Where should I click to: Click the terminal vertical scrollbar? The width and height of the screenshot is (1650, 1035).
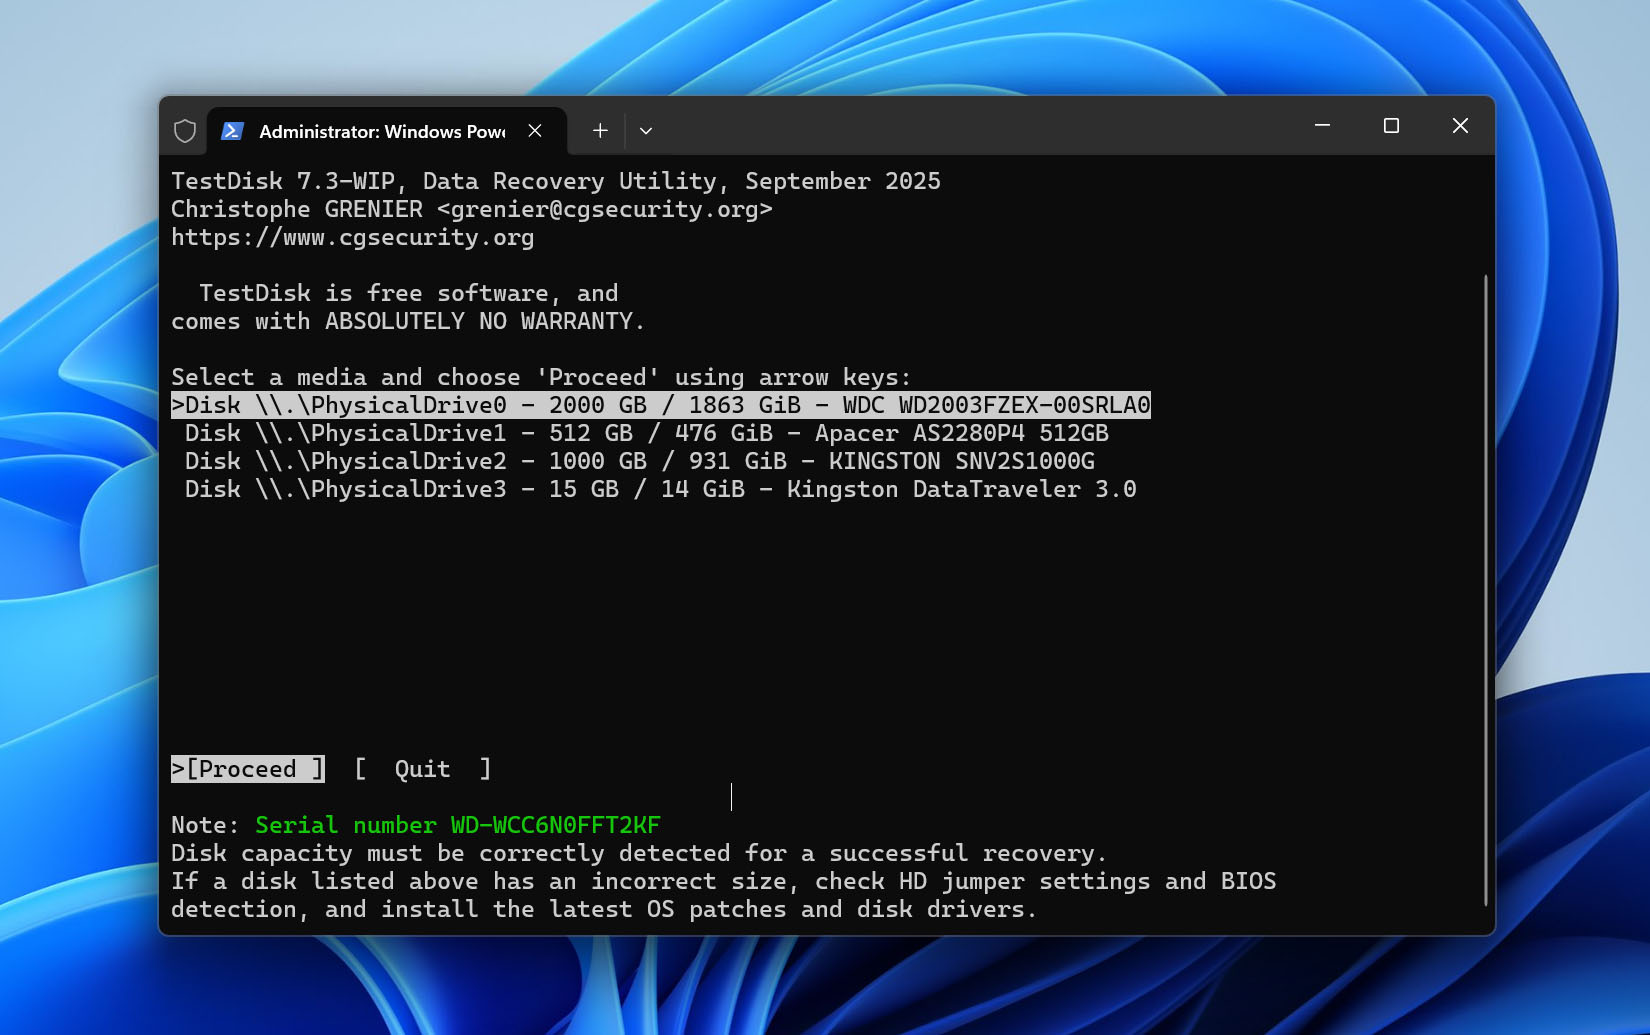coord(1486,590)
